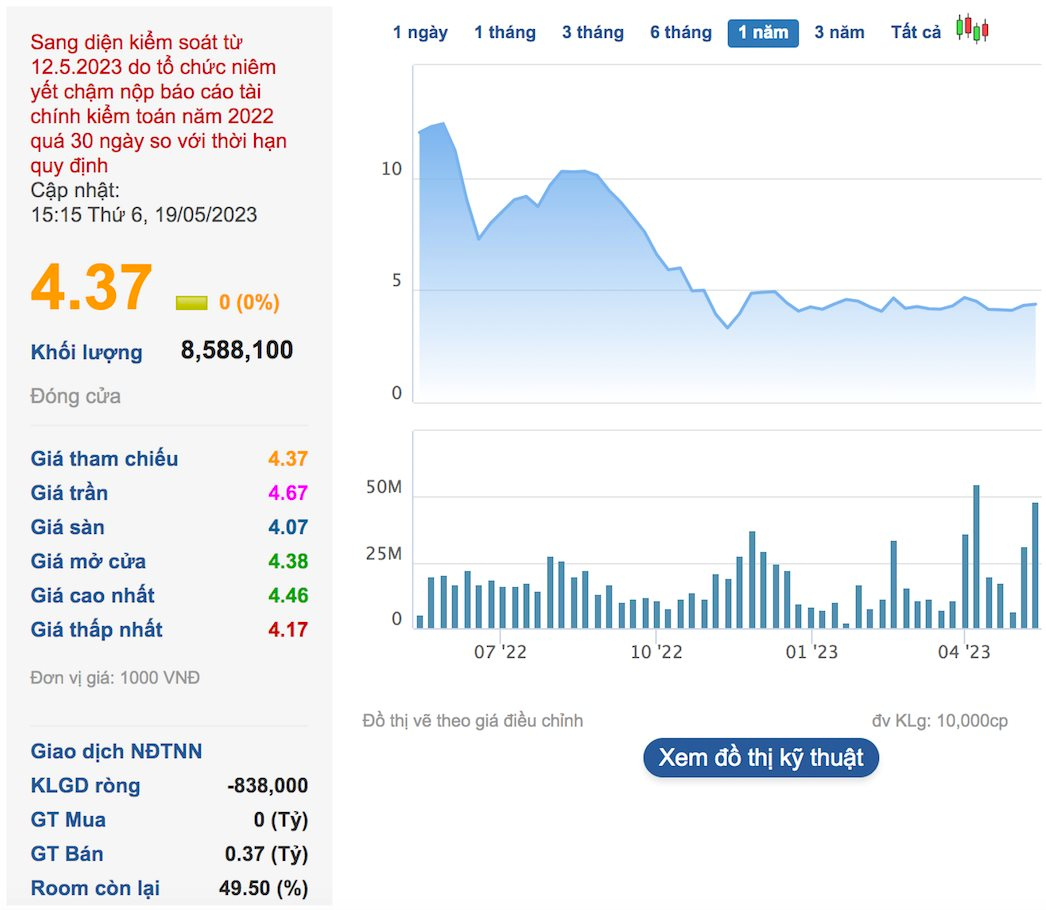Click the price line's lowest dip point
The height and width of the screenshot is (910, 1046).
(x=728, y=327)
